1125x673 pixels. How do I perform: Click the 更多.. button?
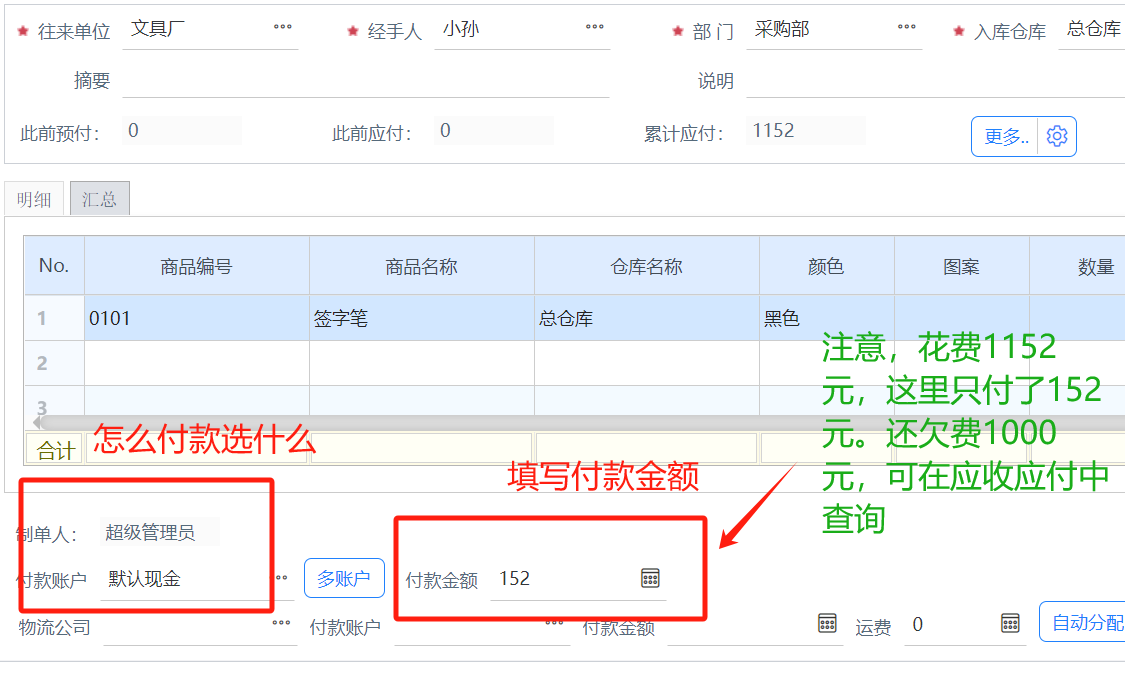(1005, 137)
